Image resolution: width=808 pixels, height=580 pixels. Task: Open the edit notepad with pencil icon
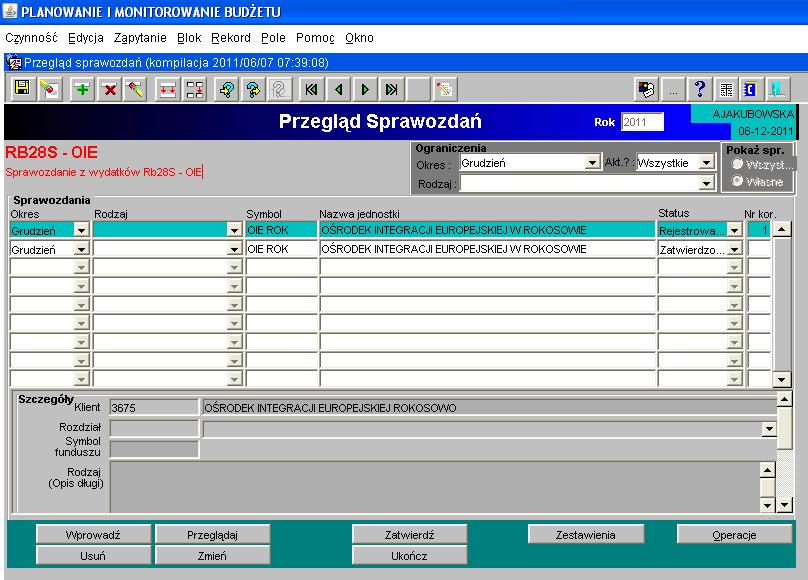tap(444, 89)
